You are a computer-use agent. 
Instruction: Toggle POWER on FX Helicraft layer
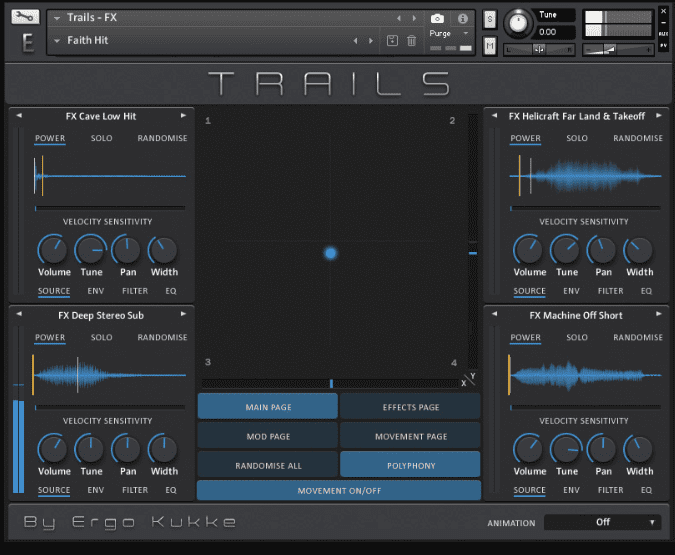tap(525, 138)
